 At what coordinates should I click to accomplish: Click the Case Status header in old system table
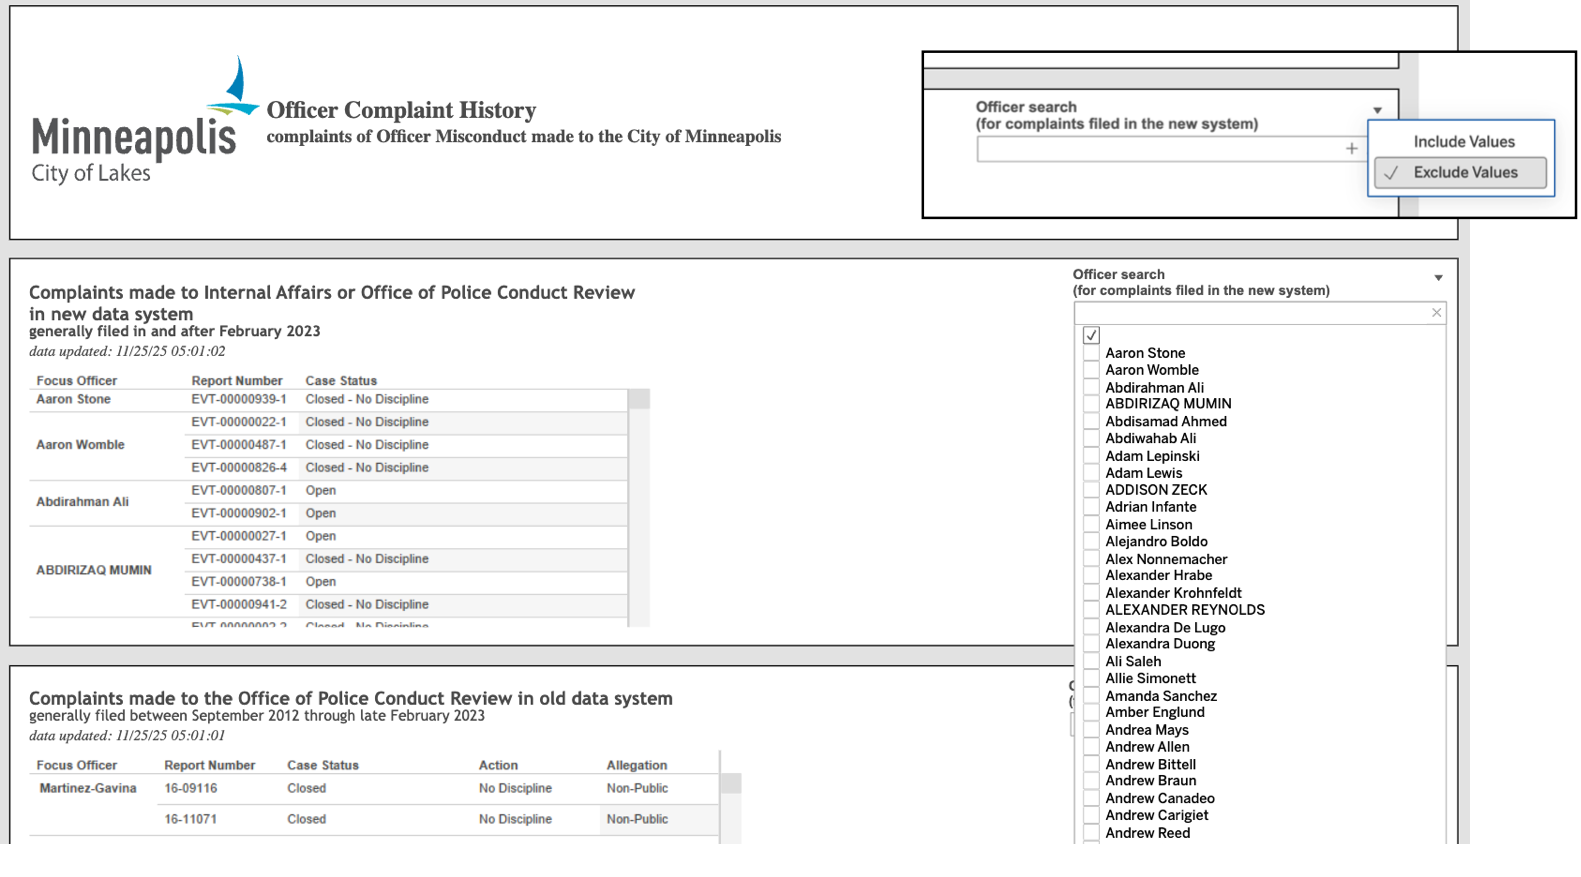(322, 765)
